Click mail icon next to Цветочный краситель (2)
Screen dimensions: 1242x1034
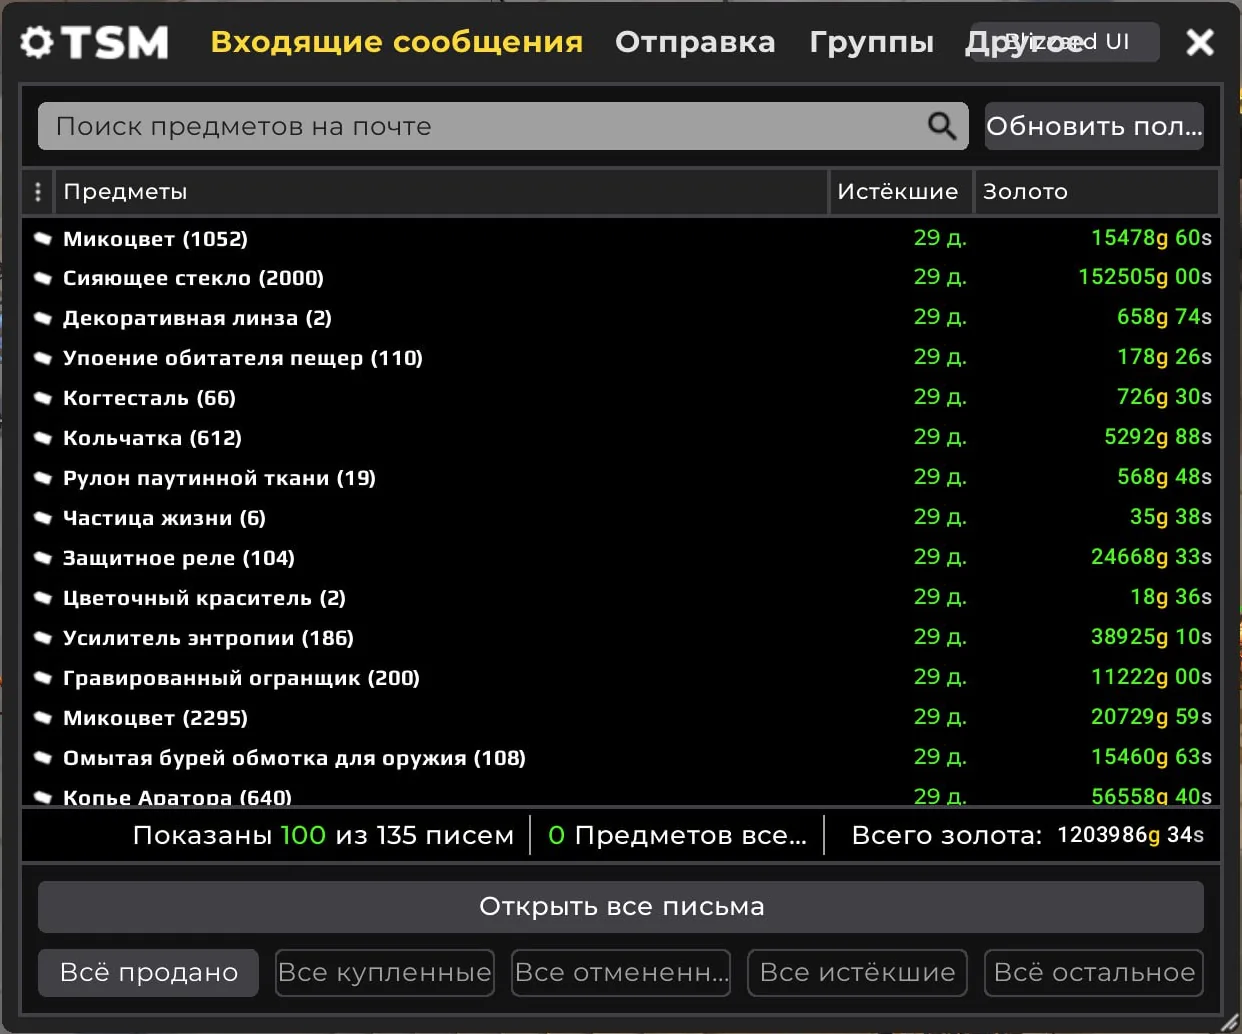(x=43, y=598)
